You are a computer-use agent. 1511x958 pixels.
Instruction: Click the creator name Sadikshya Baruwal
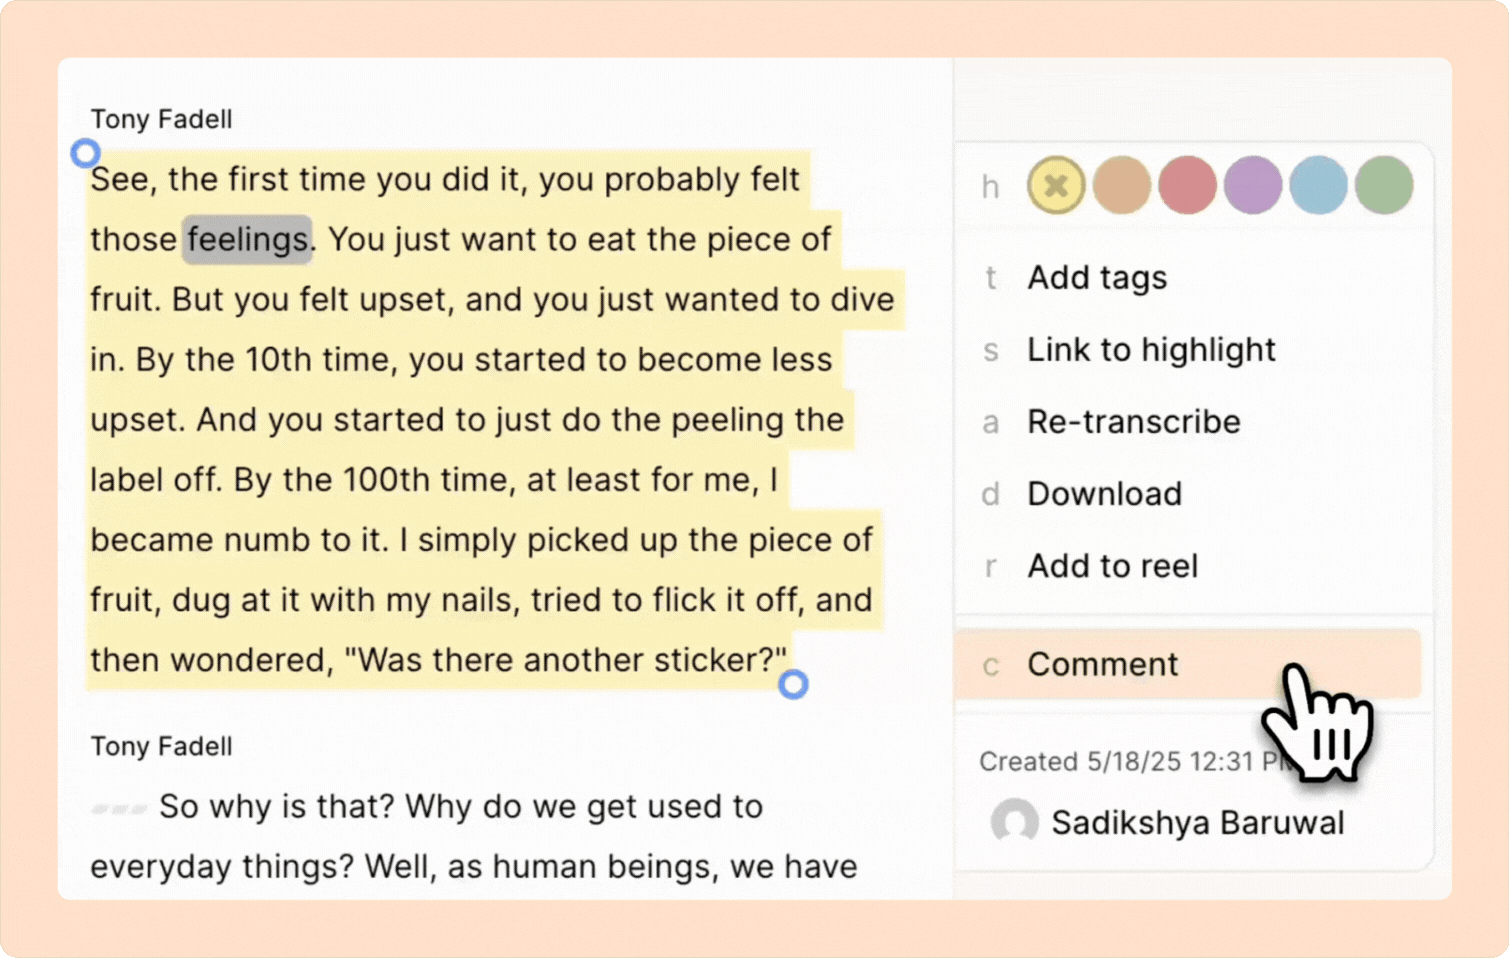(x=1197, y=823)
